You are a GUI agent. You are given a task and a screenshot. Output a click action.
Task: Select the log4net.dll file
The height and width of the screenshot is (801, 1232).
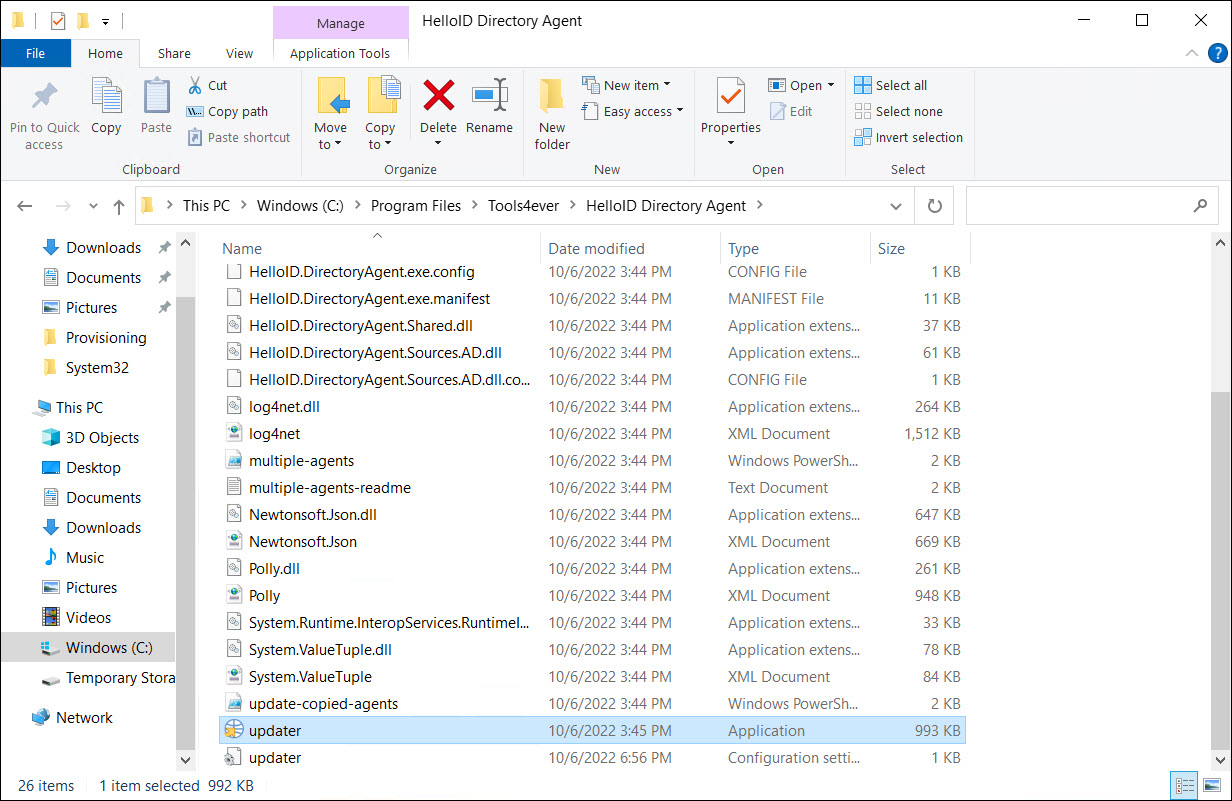click(x=592, y=407)
